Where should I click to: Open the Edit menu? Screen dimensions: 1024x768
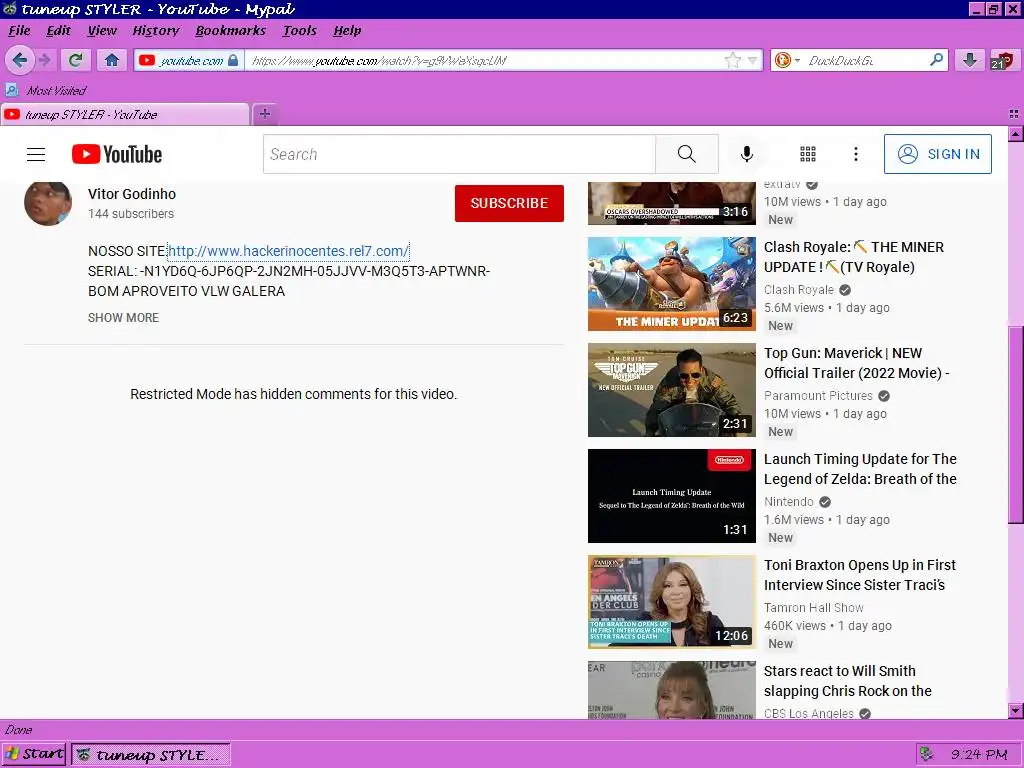(x=58, y=31)
